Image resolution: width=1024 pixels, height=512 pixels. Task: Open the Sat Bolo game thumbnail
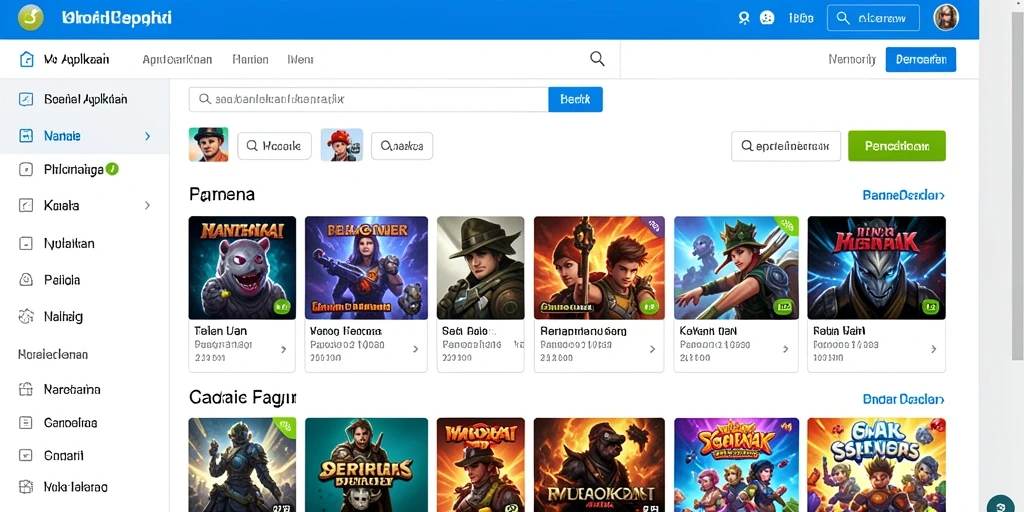point(481,268)
